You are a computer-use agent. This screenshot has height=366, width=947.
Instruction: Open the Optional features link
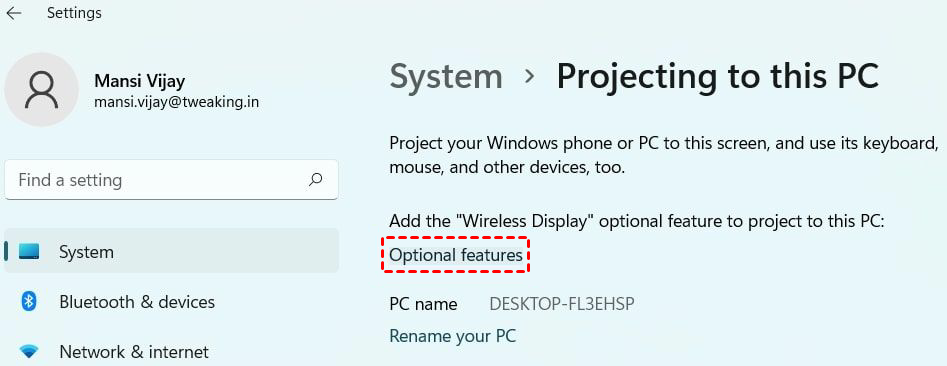(x=456, y=255)
